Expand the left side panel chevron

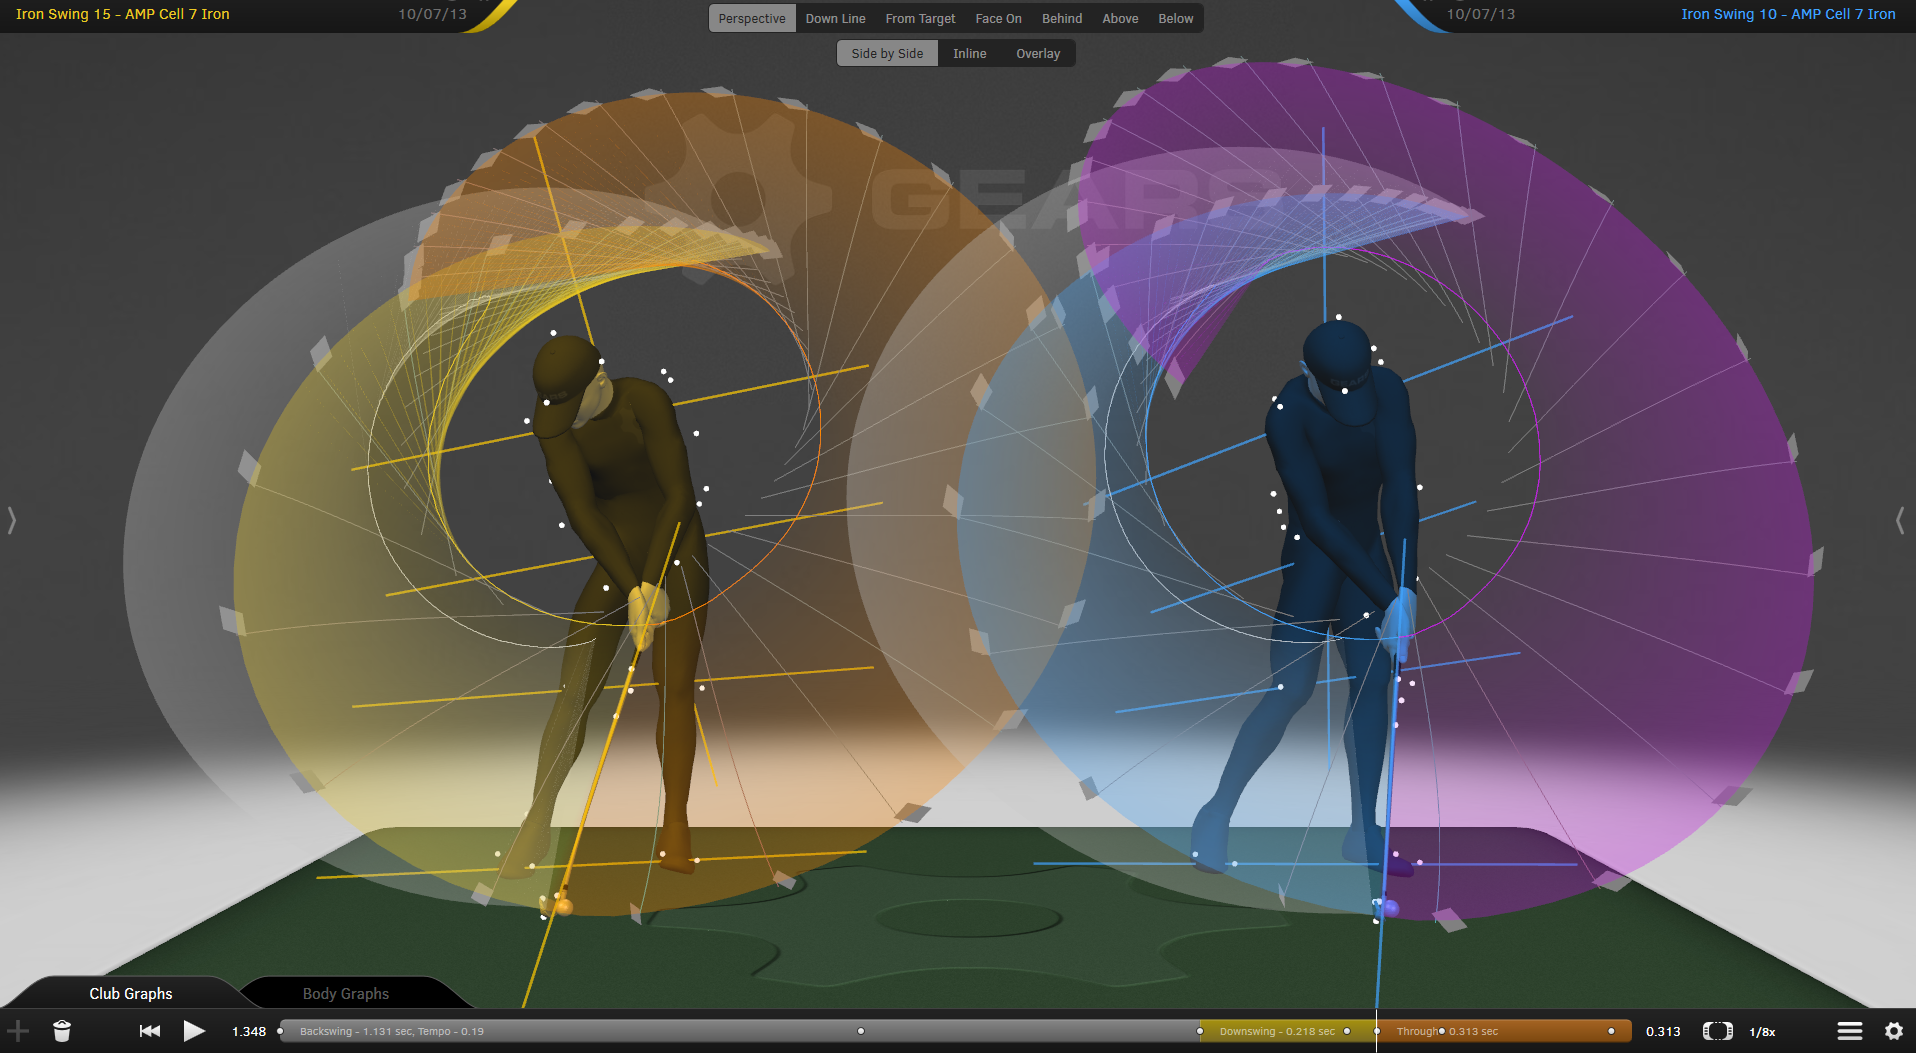tap(11, 520)
